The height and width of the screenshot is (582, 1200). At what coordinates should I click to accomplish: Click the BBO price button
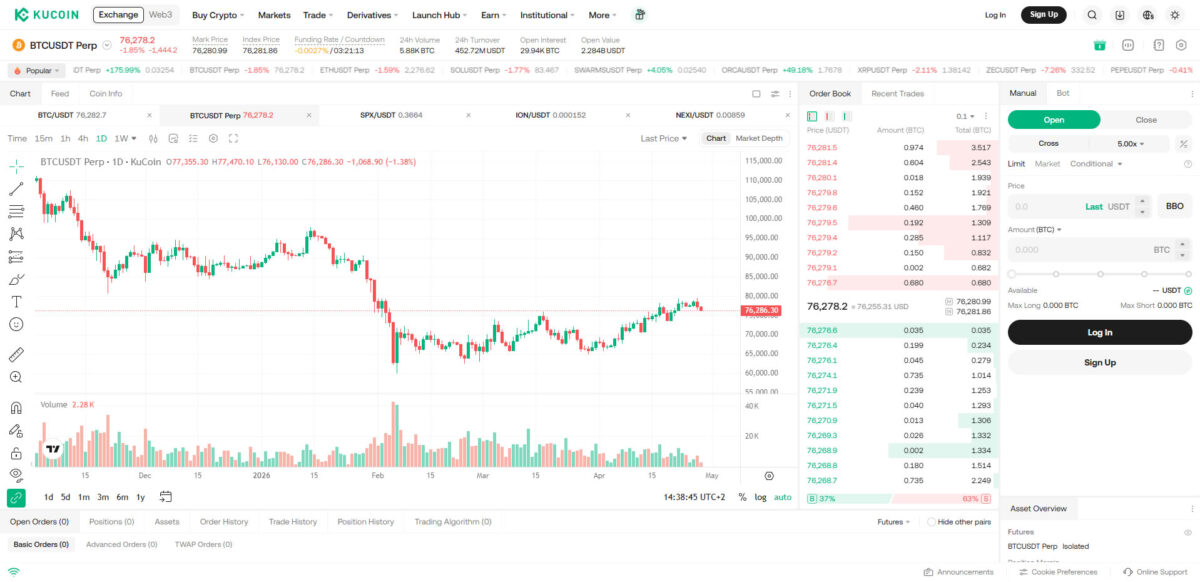coord(1174,207)
